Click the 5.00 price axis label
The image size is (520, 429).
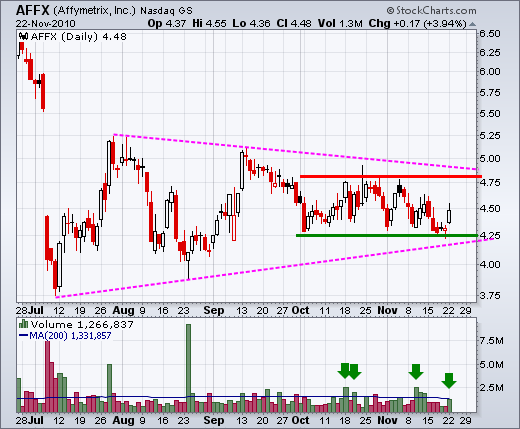point(490,158)
